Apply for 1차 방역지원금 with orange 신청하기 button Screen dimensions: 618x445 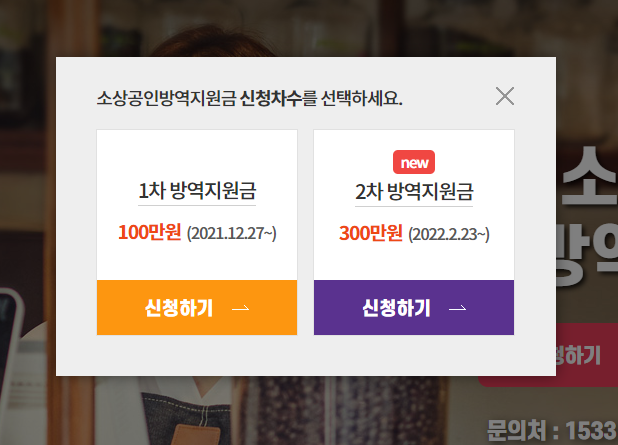197,307
